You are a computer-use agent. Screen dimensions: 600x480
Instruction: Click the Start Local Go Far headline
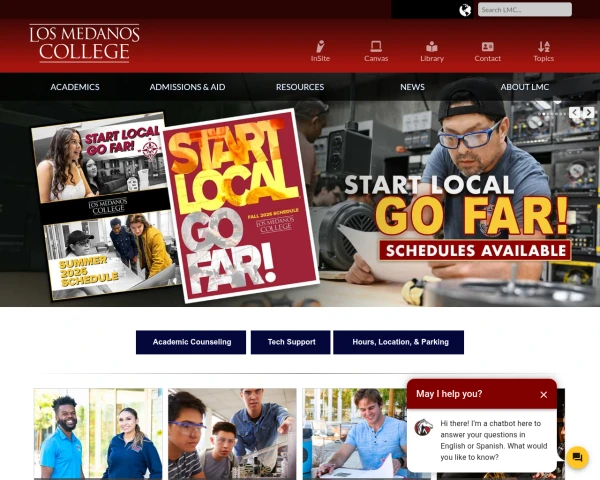click(x=456, y=205)
